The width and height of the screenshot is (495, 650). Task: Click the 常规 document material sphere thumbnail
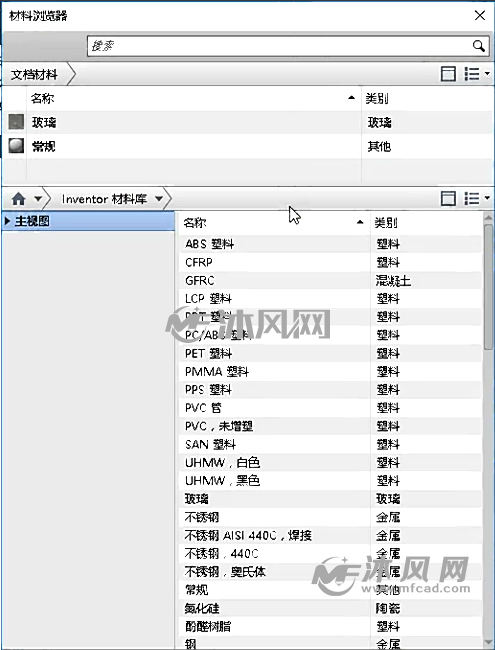[16, 146]
